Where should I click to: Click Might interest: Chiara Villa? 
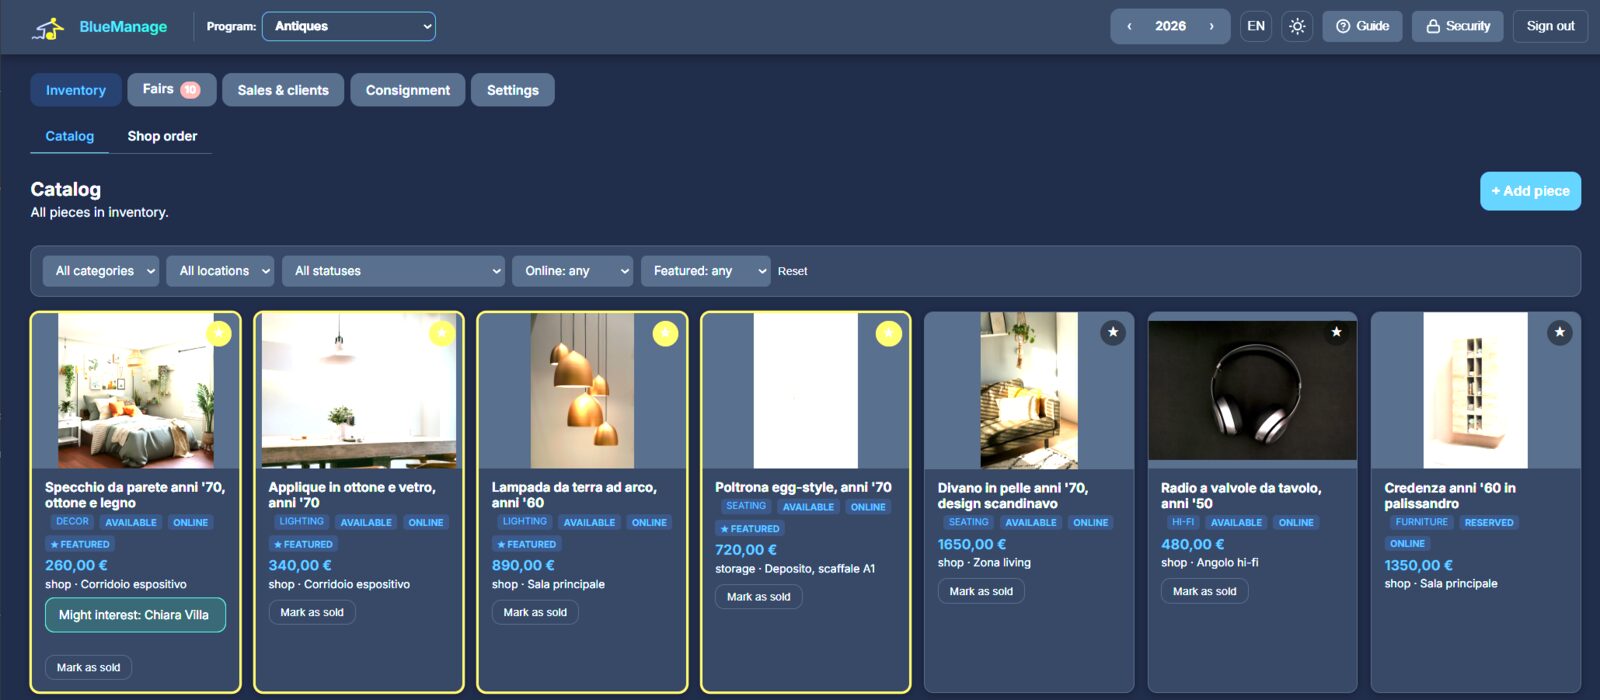click(135, 615)
